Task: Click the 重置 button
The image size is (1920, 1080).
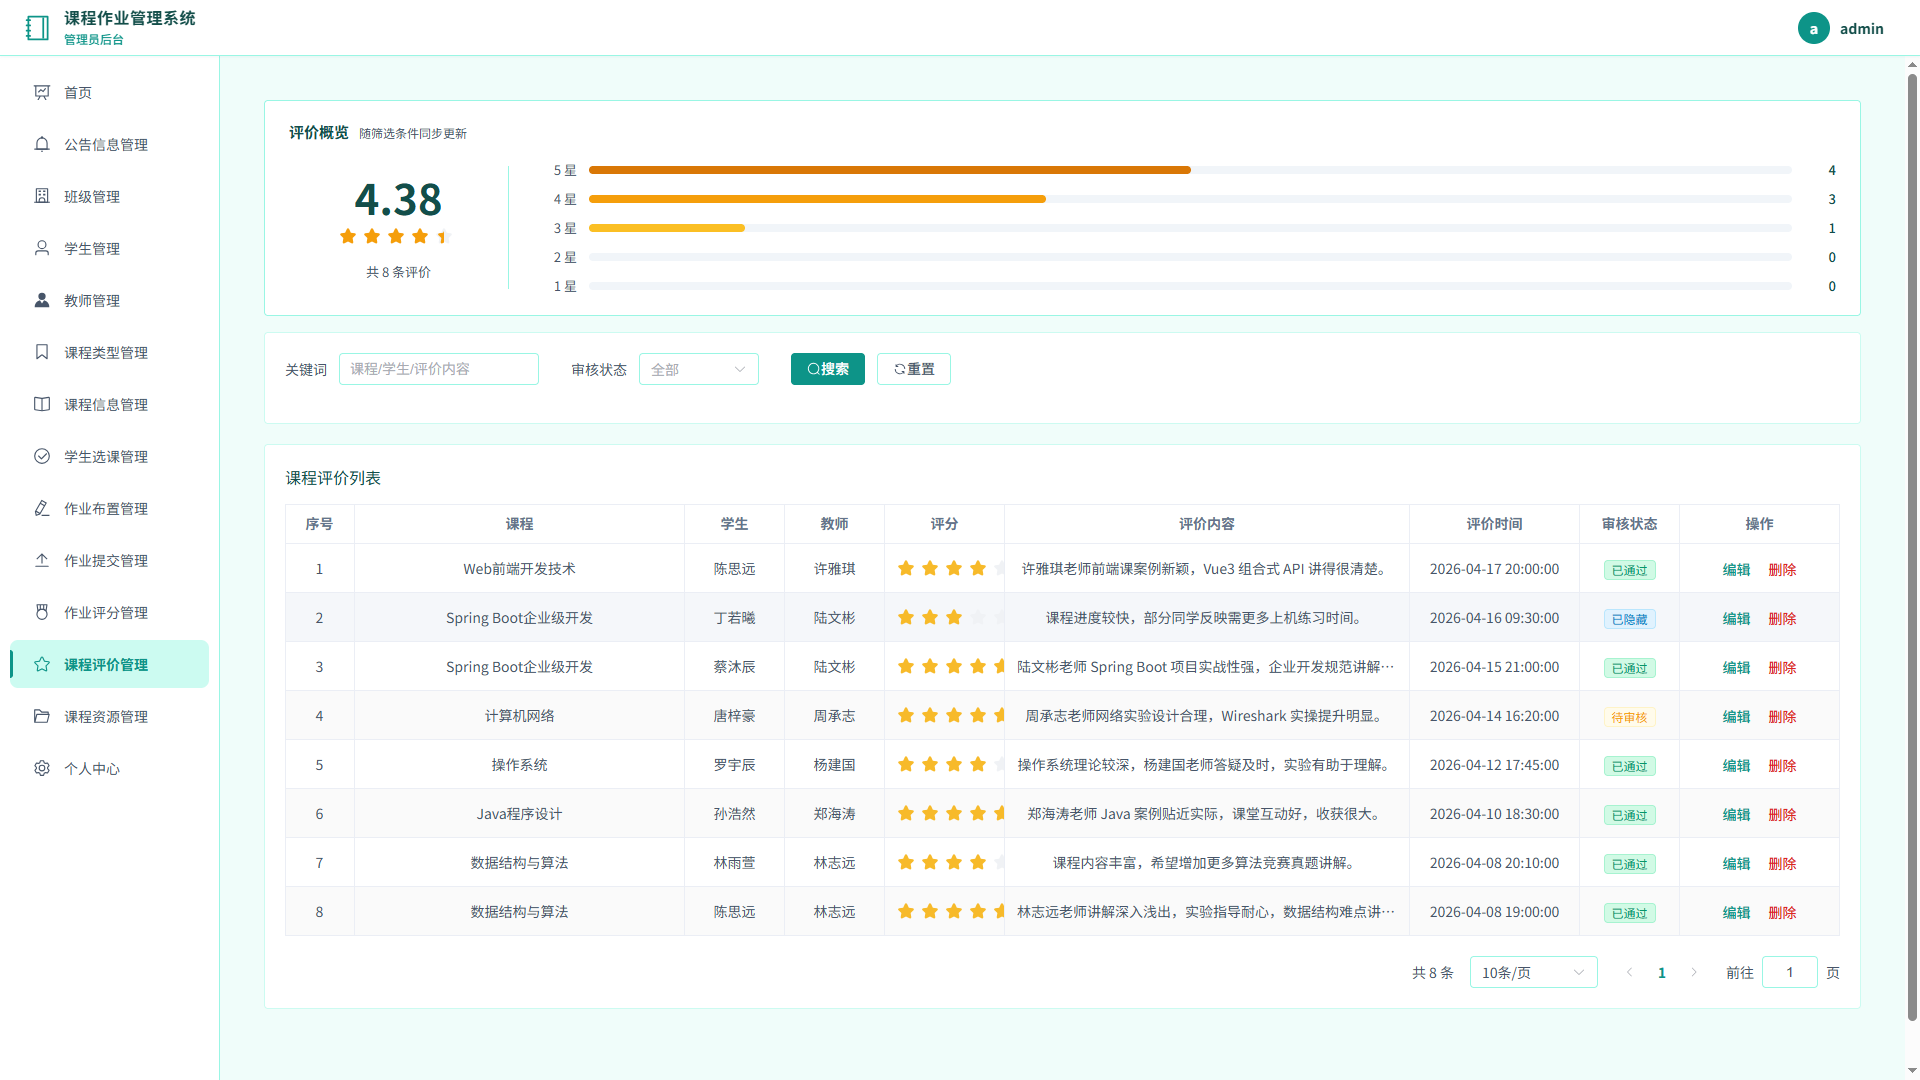Action: point(913,369)
